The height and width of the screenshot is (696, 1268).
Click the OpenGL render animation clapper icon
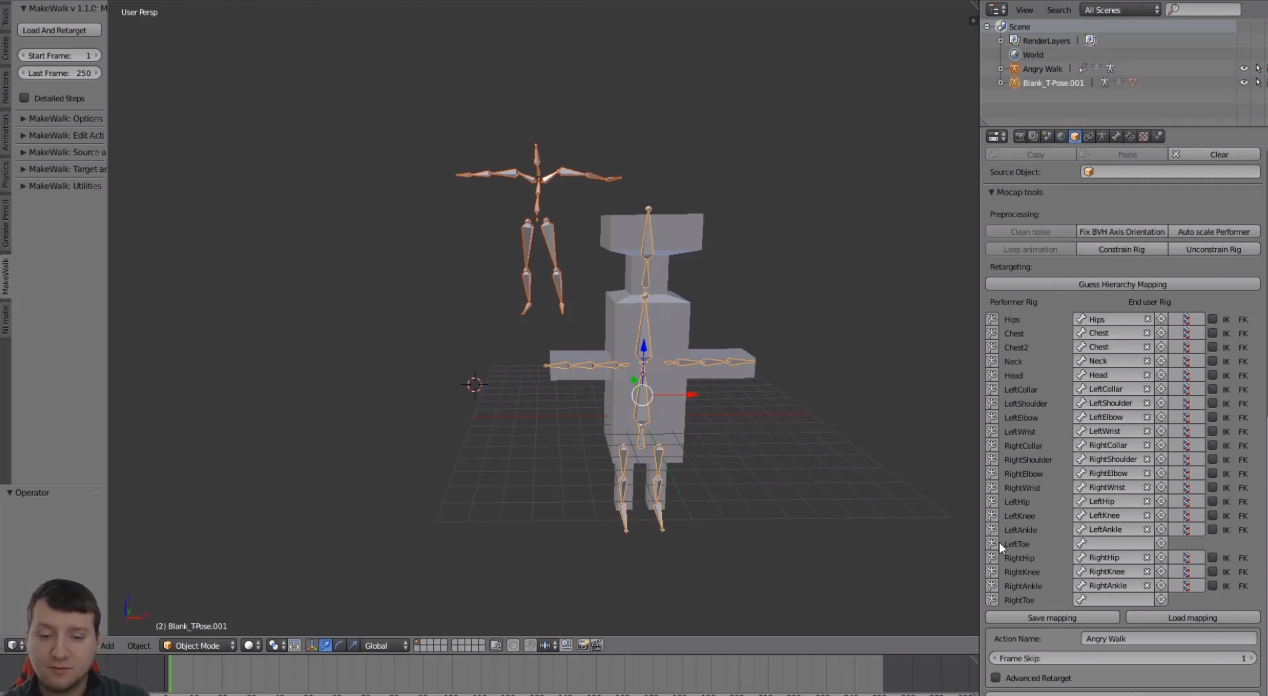(x=597, y=646)
